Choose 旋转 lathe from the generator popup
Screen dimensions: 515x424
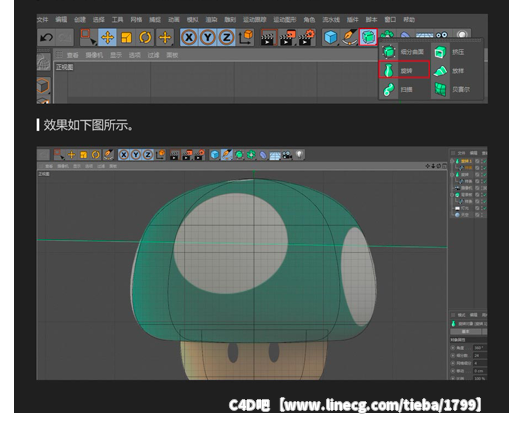(x=404, y=70)
